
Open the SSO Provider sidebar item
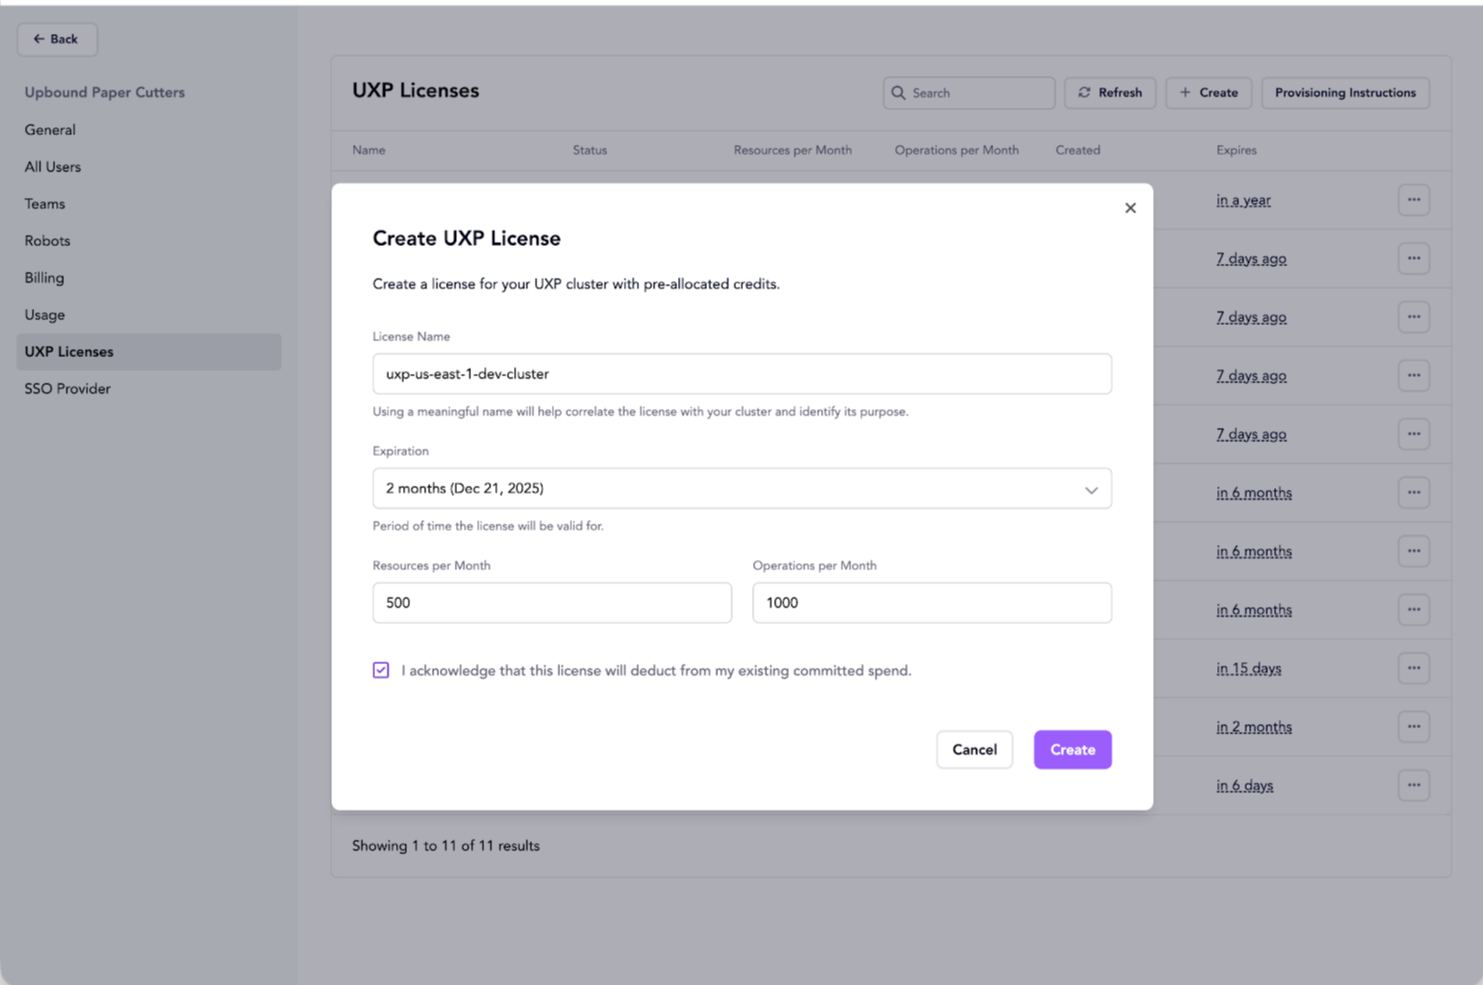click(x=67, y=389)
